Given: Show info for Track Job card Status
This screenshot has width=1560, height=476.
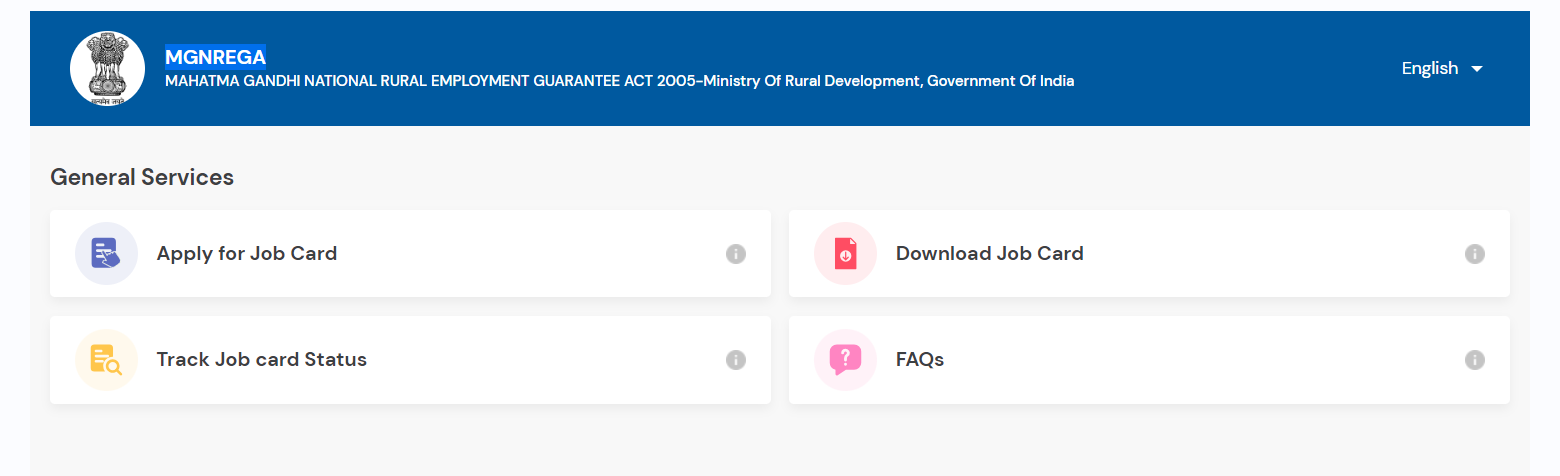Looking at the screenshot, I should pyautogui.click(x=736, y=360).
